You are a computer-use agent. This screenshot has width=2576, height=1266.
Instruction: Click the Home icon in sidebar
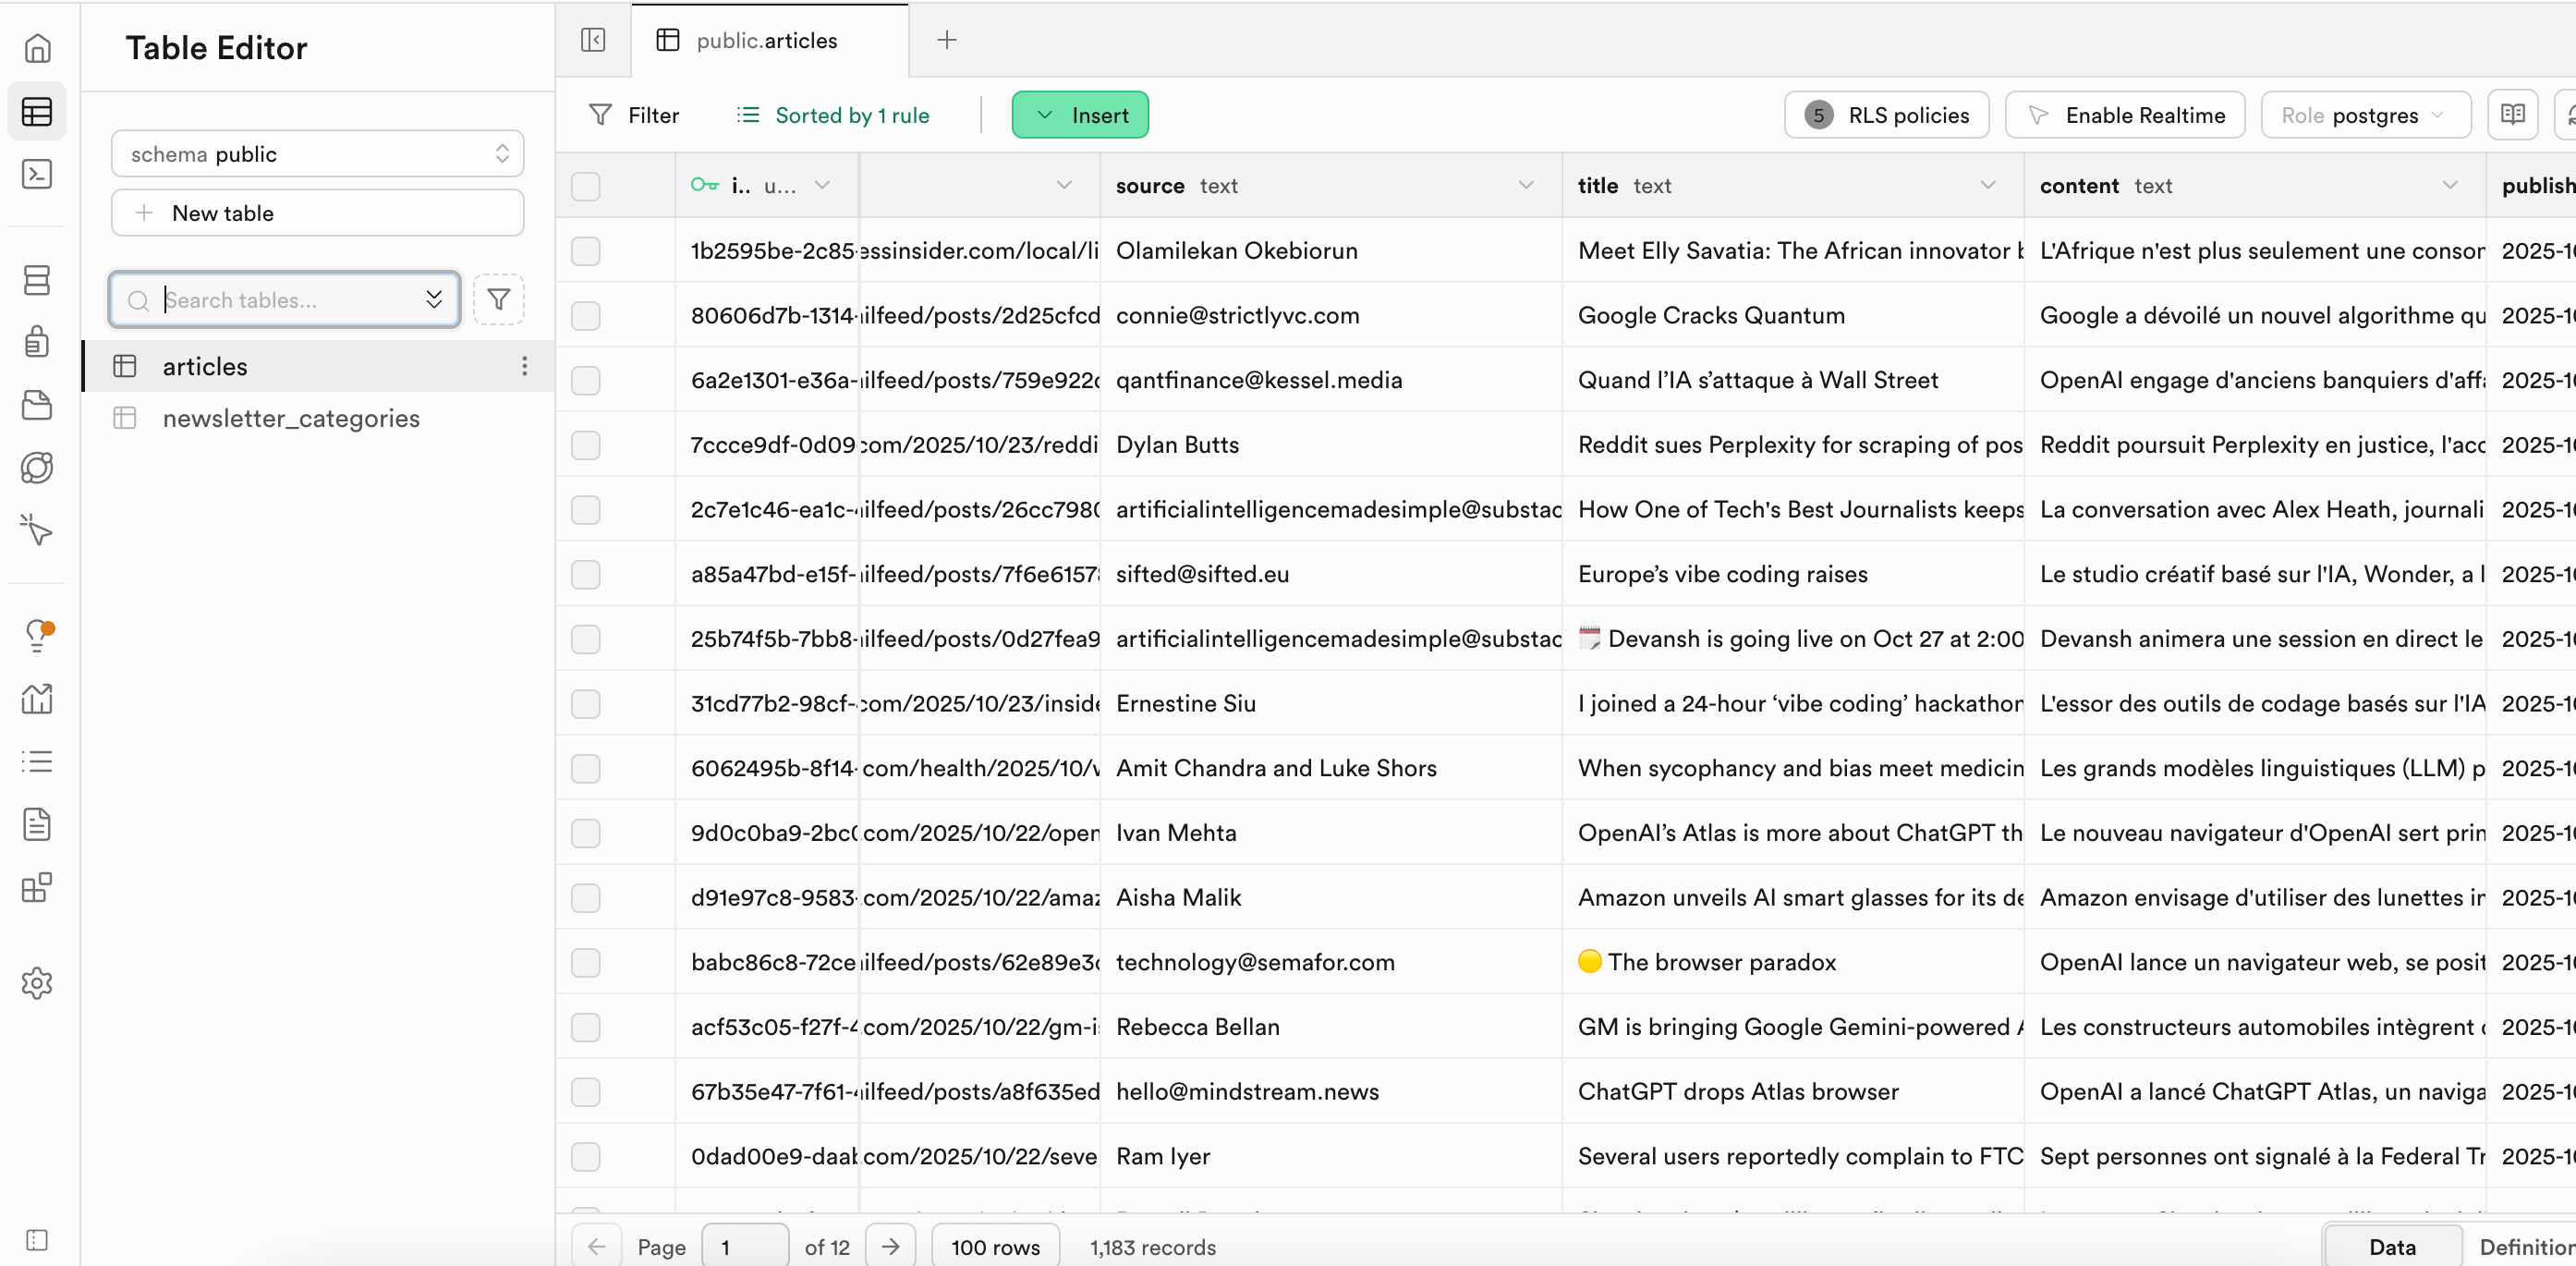pyautogui.click(x=37, y=48)
